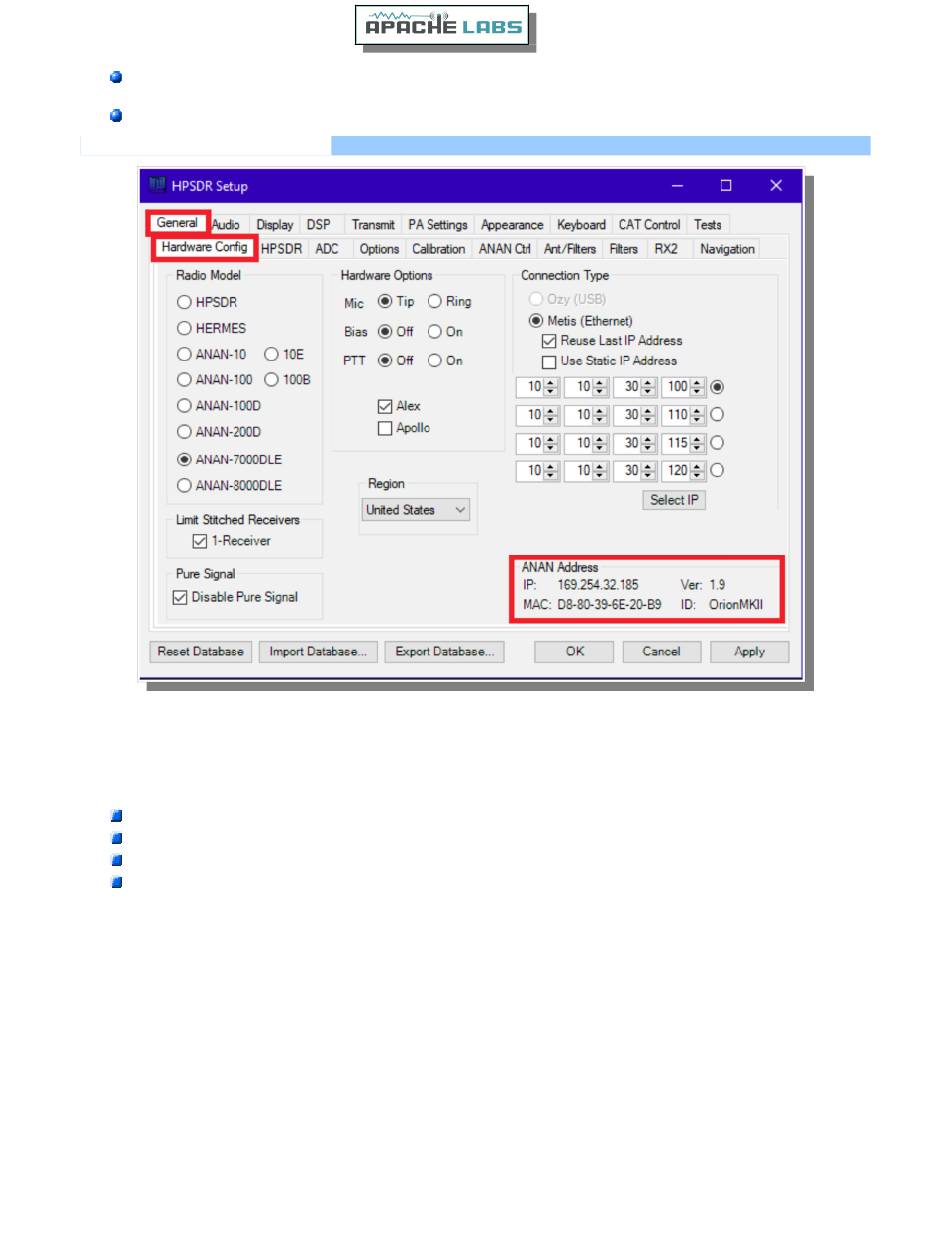Open the Navigation sub-tab
The width and height of the screenshot is (950, 1237).
[728, 249]
